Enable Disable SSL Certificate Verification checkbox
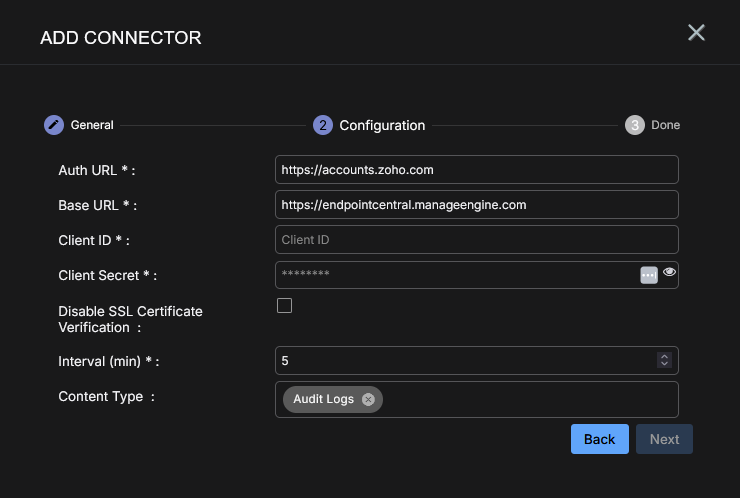 [x=284, y=306]
